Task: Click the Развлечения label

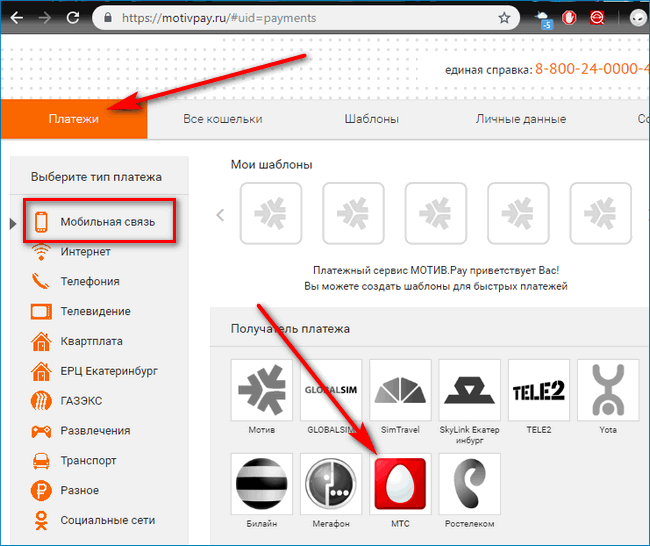Action: coord(95,431)
